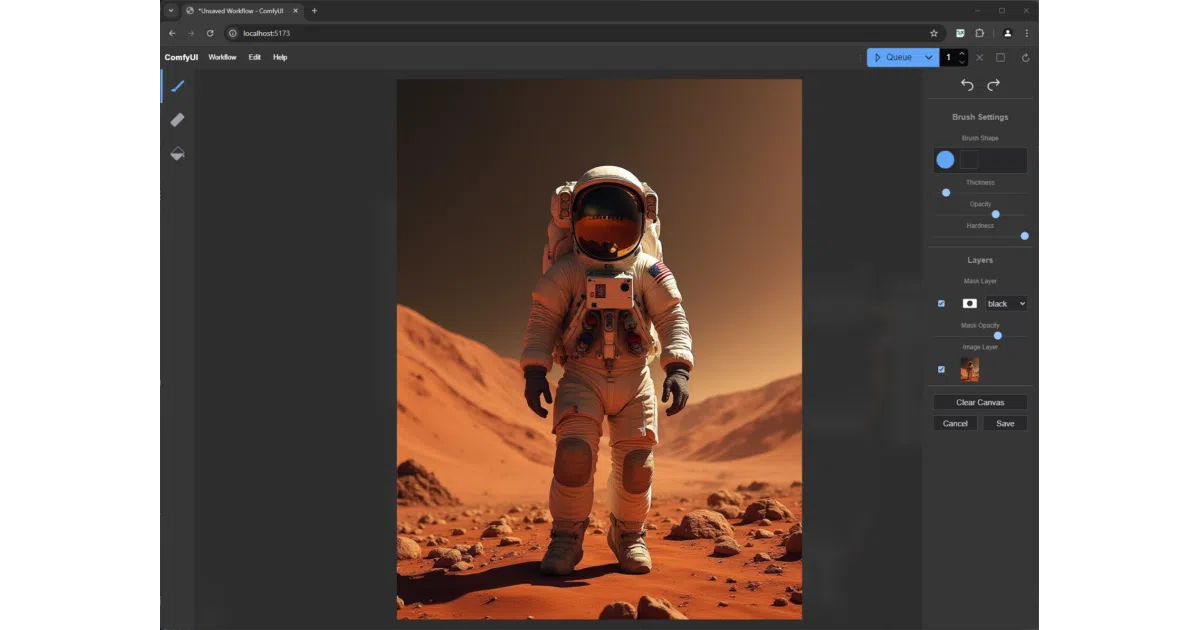The width and height of the screenshot is (1200, 630).
Task: Click the mask layer preview icon
Action: point(969,303)
